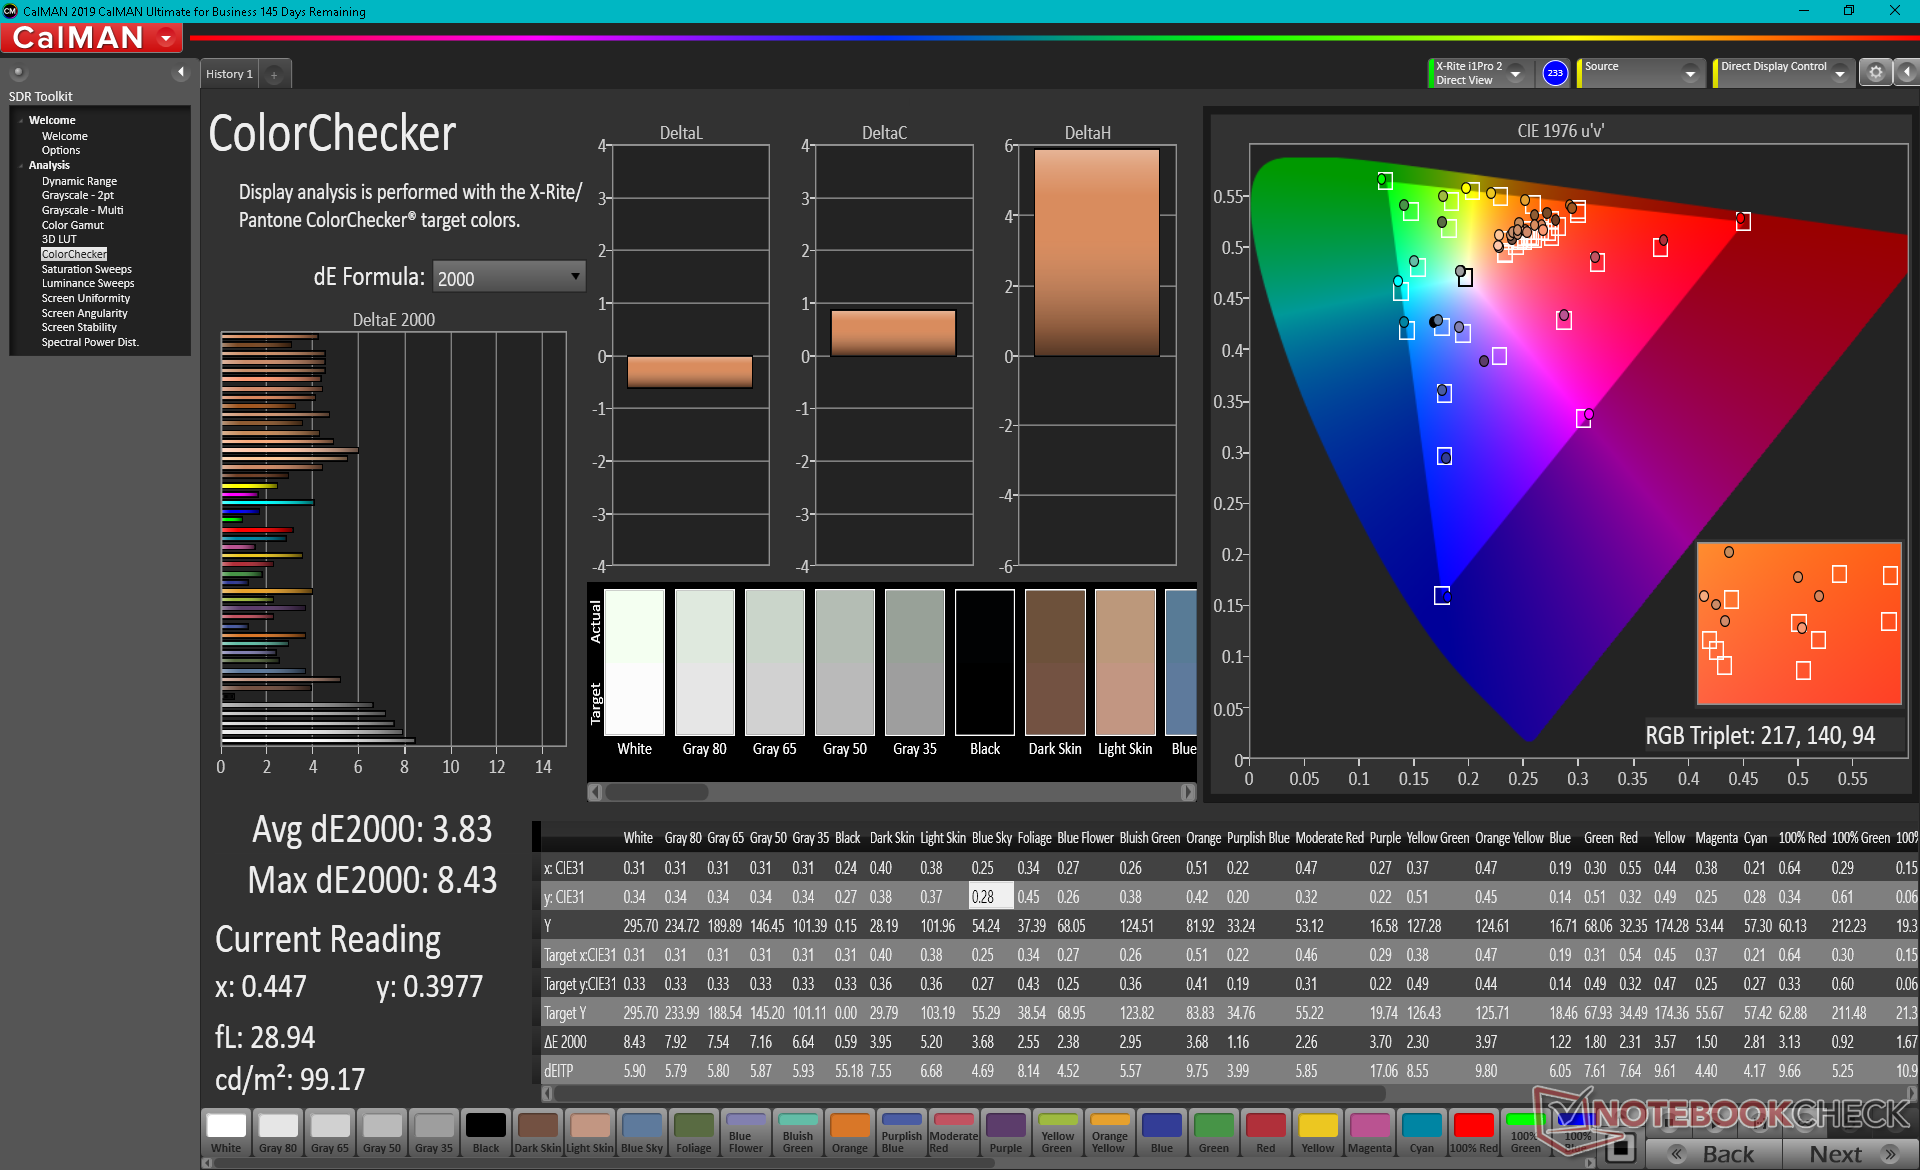Screen dimensions: 1920x1170
Task: Open the CalMAN logo menu arrow
Action: tap(166, 39)
